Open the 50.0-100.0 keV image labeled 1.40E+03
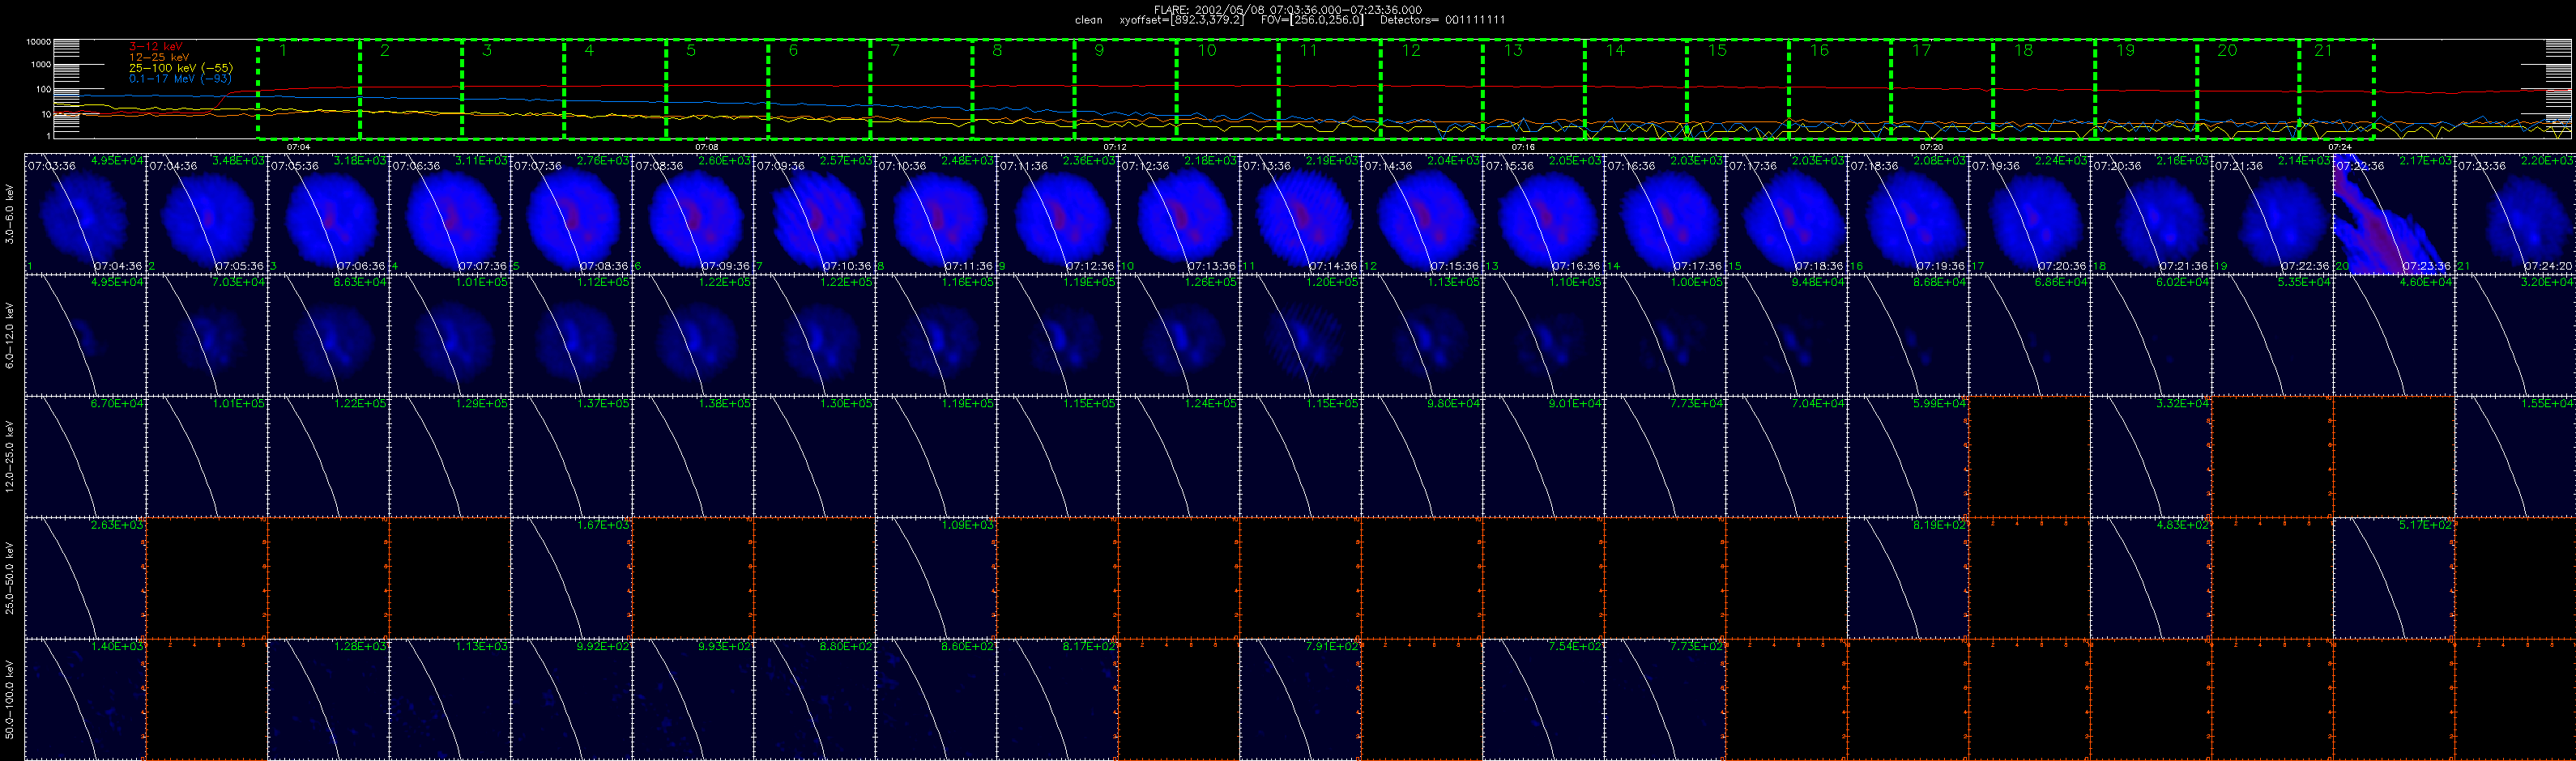The height and width of the screenshot is (761, 2576). pyautogui.click(x=85, y=699)
